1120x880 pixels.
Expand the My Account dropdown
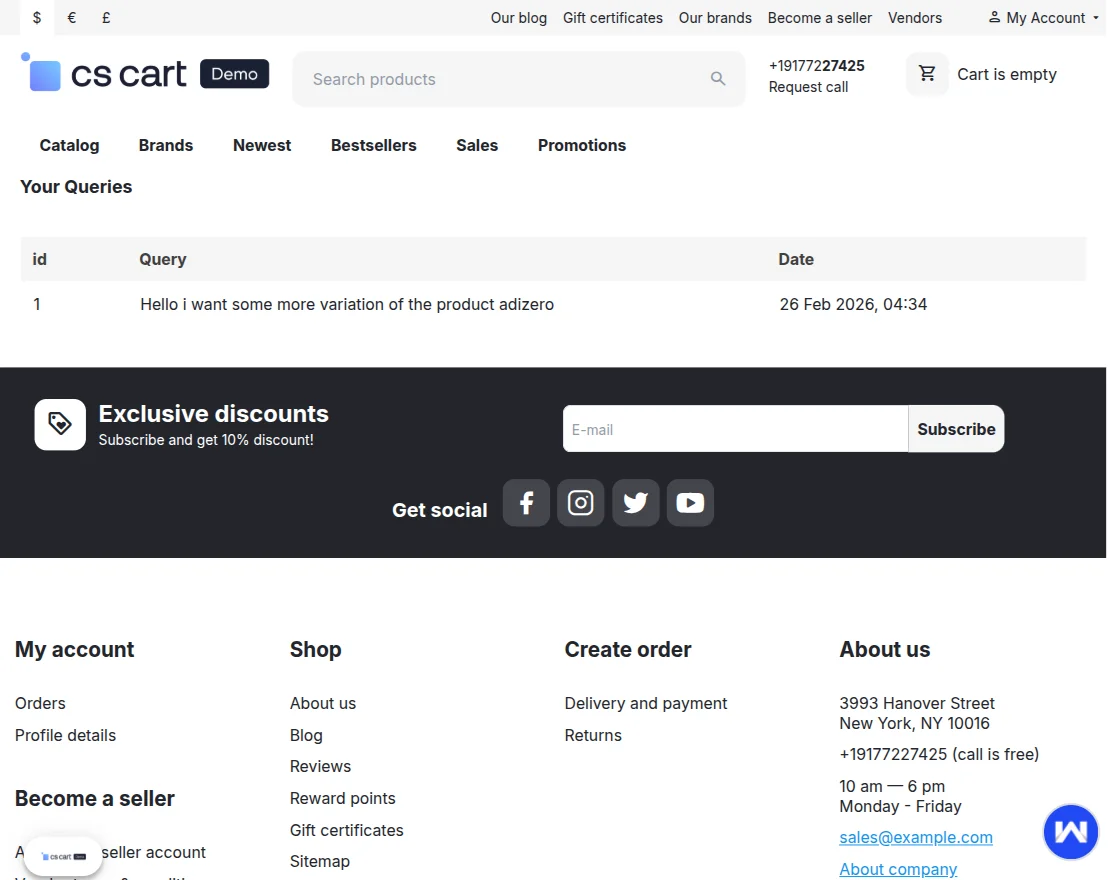pyautogui.click(x=1043, y=18)
